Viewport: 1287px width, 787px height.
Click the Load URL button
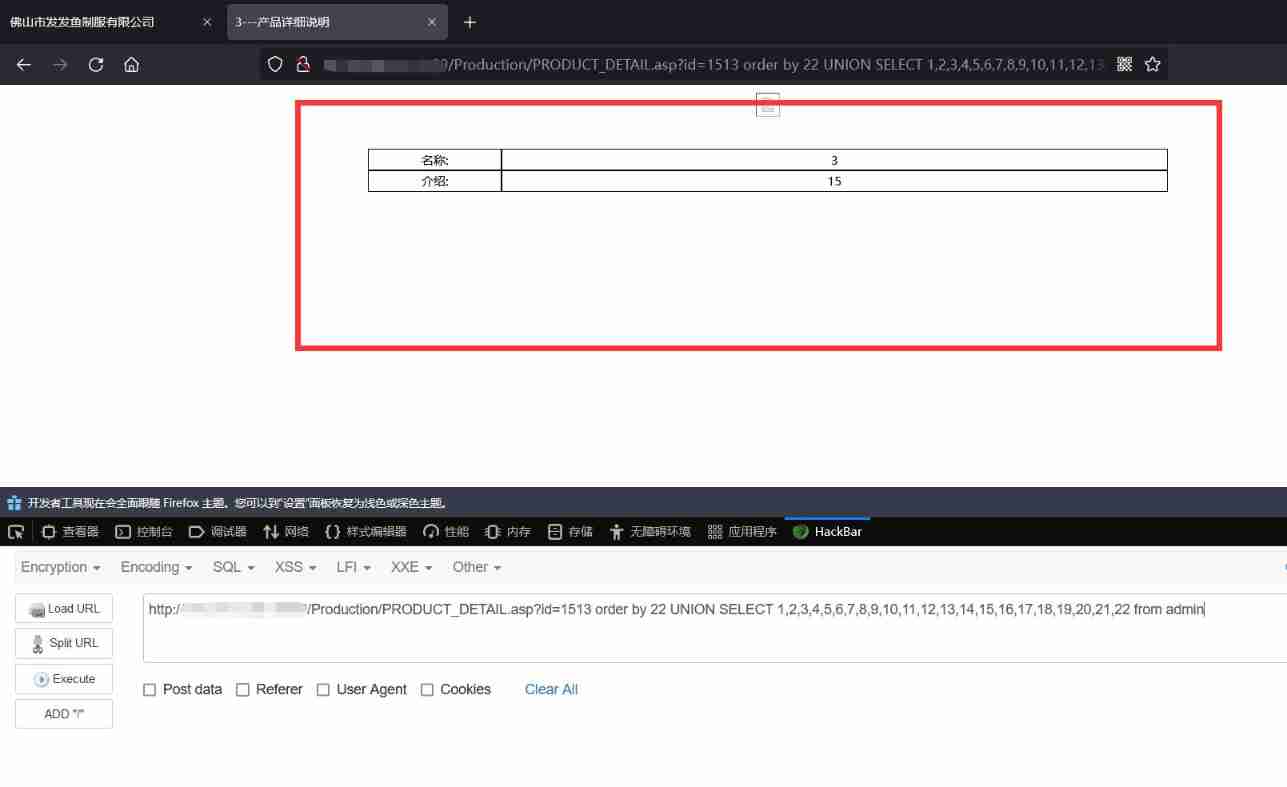[x=64, y=609]
